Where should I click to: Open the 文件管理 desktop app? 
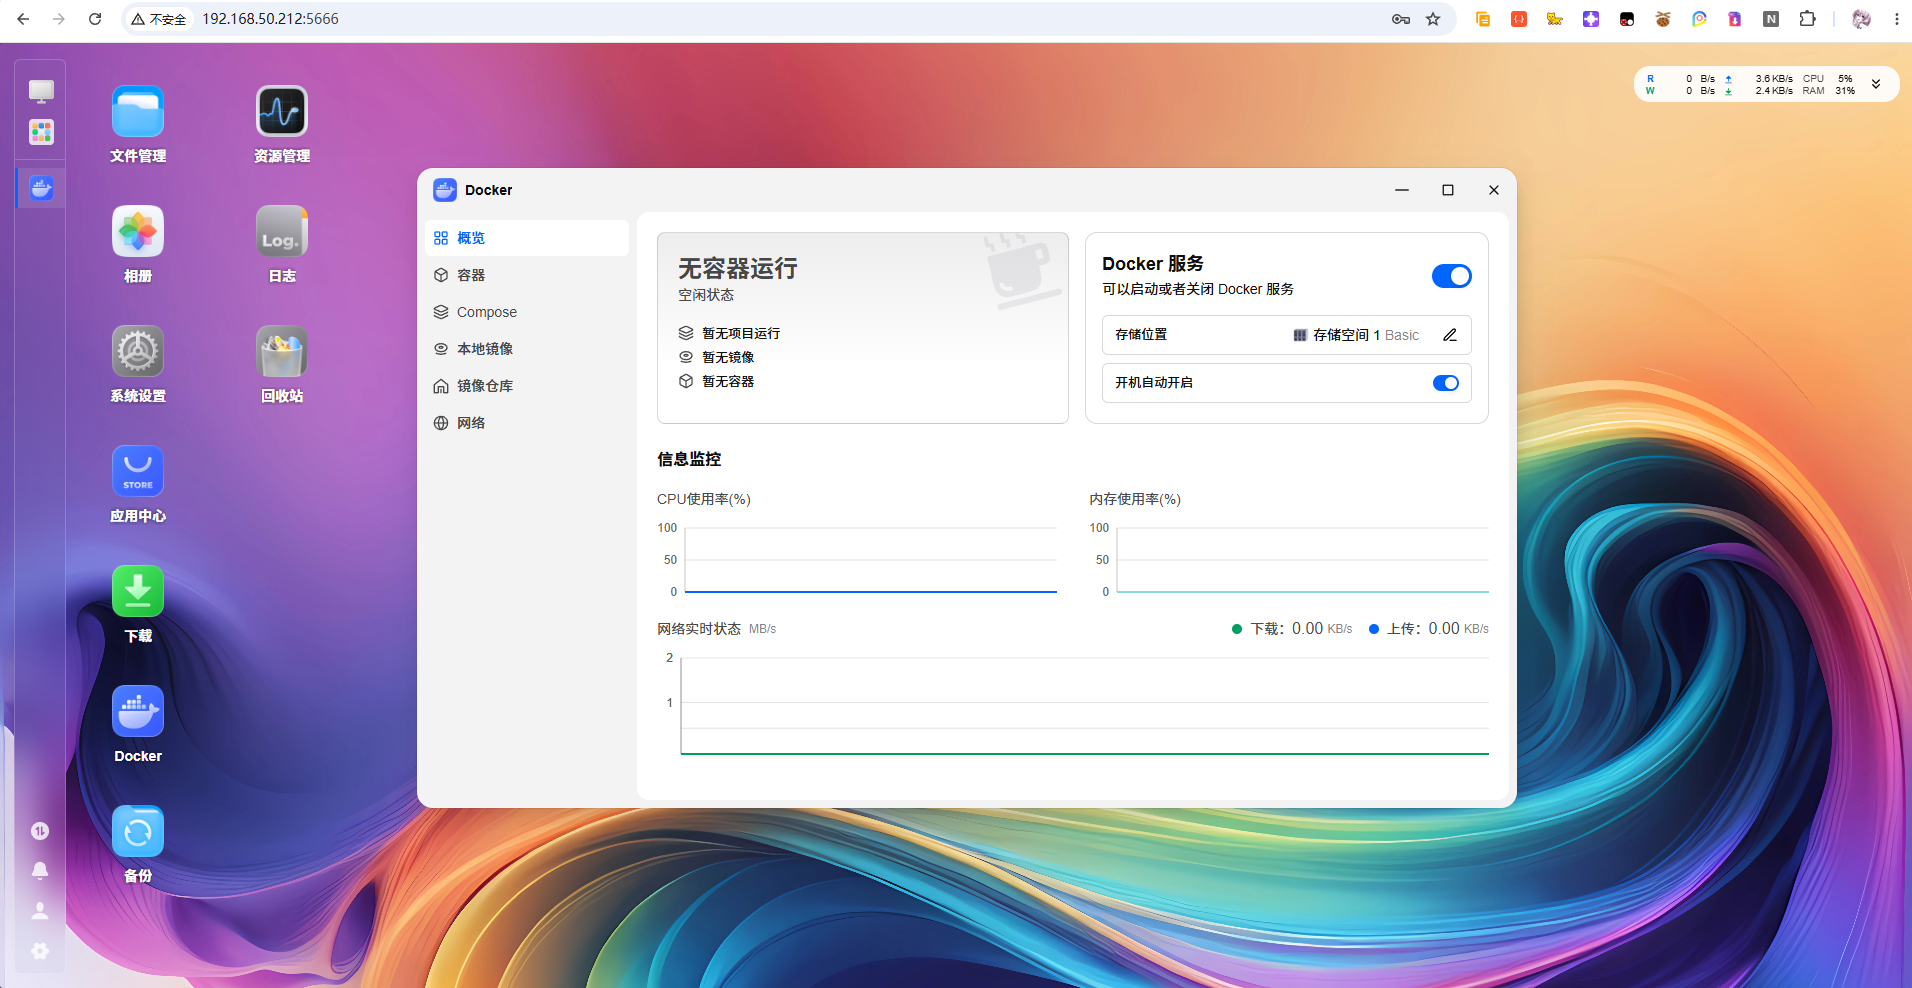coord(138,111)
